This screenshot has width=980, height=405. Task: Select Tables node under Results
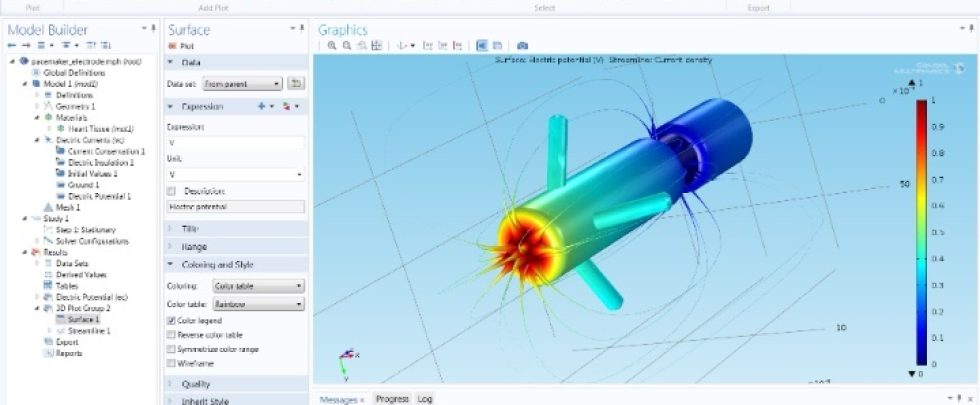tap(67, 286)
